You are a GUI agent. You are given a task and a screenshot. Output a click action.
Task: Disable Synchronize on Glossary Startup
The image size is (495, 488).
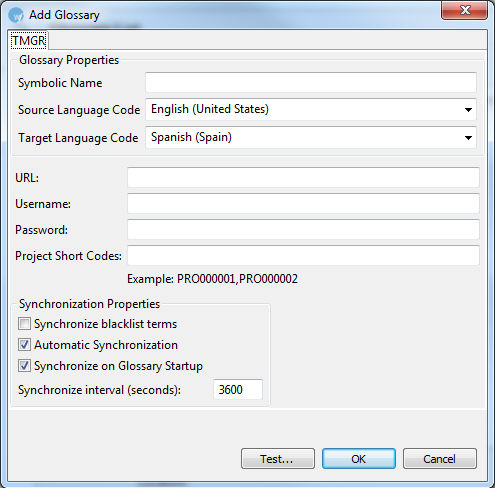[24, 366]
